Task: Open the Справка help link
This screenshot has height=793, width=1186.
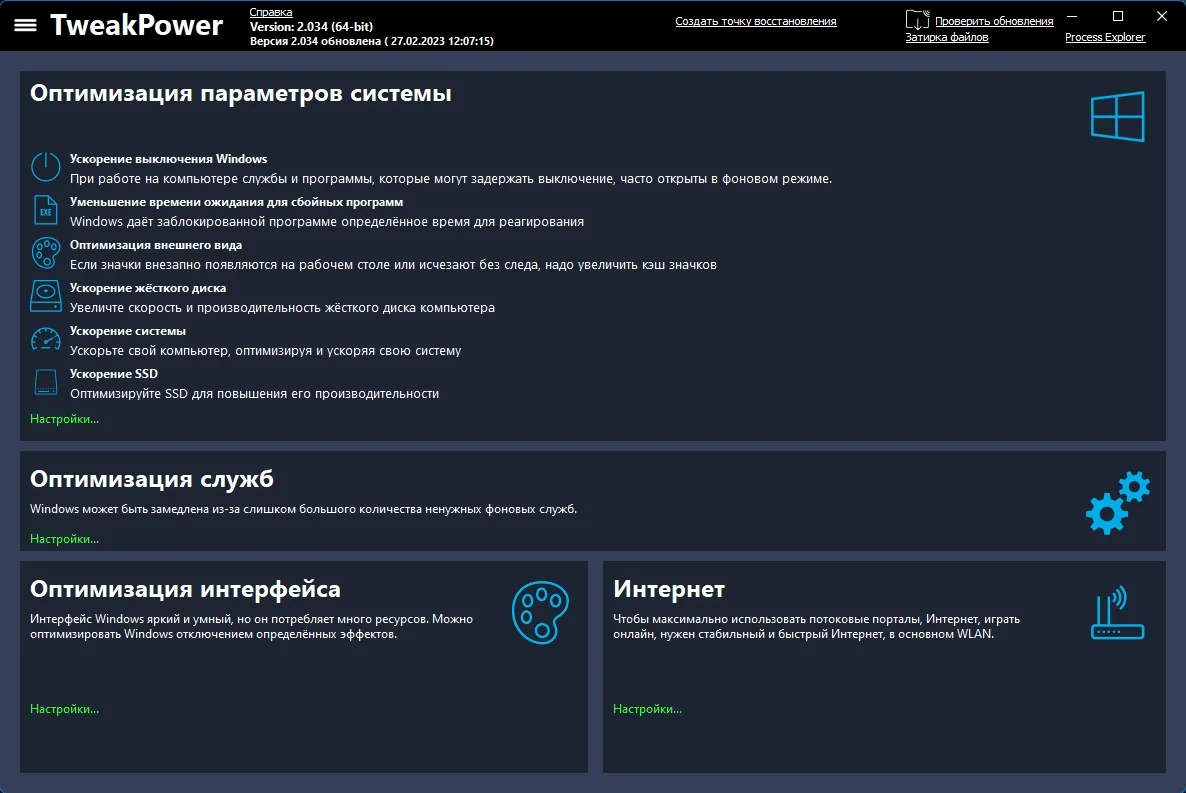Action: [271, 12]
